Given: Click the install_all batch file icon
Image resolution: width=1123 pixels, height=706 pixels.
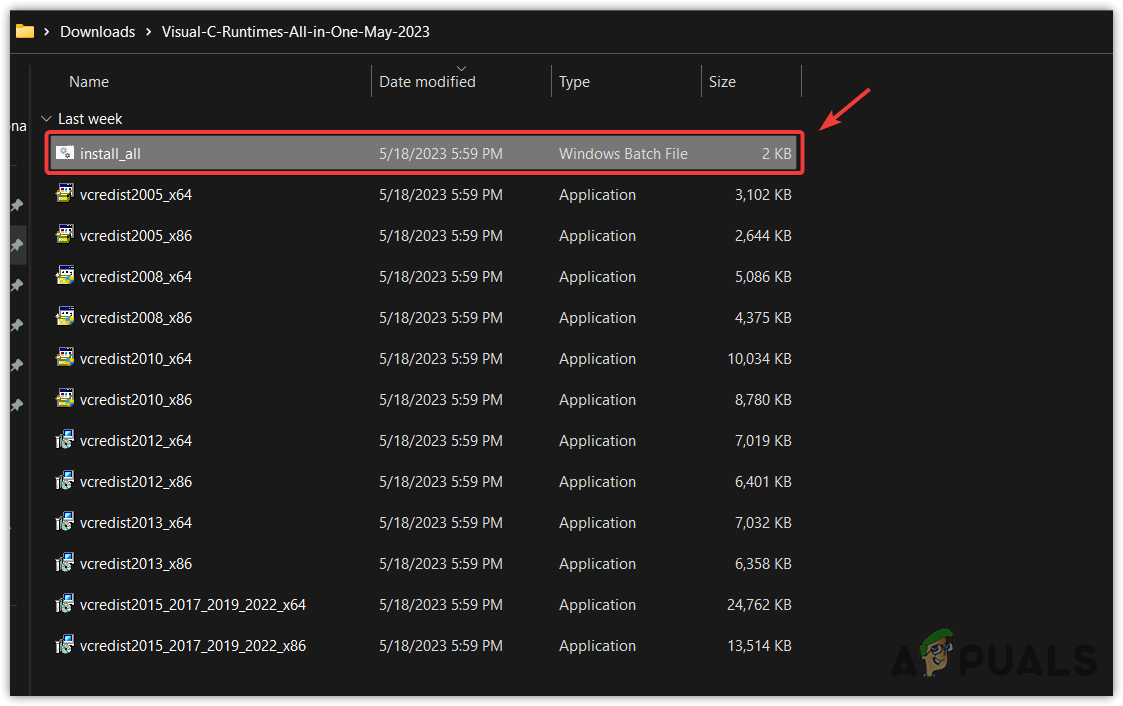Looking at the screenshot, I should (x=65, y=154).
